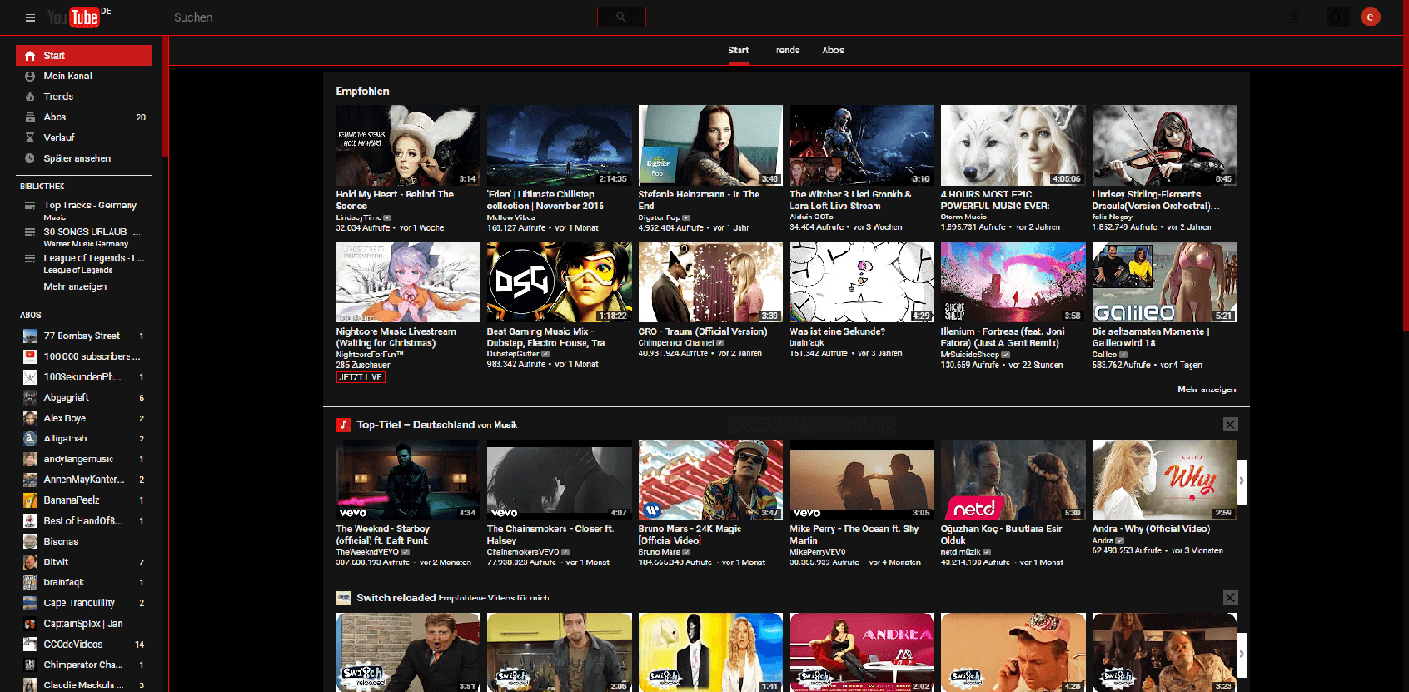Show next videos in Top-Titel row
Image resolution: width=1409 pixels, height=692 pixels.
(1242, 481)
